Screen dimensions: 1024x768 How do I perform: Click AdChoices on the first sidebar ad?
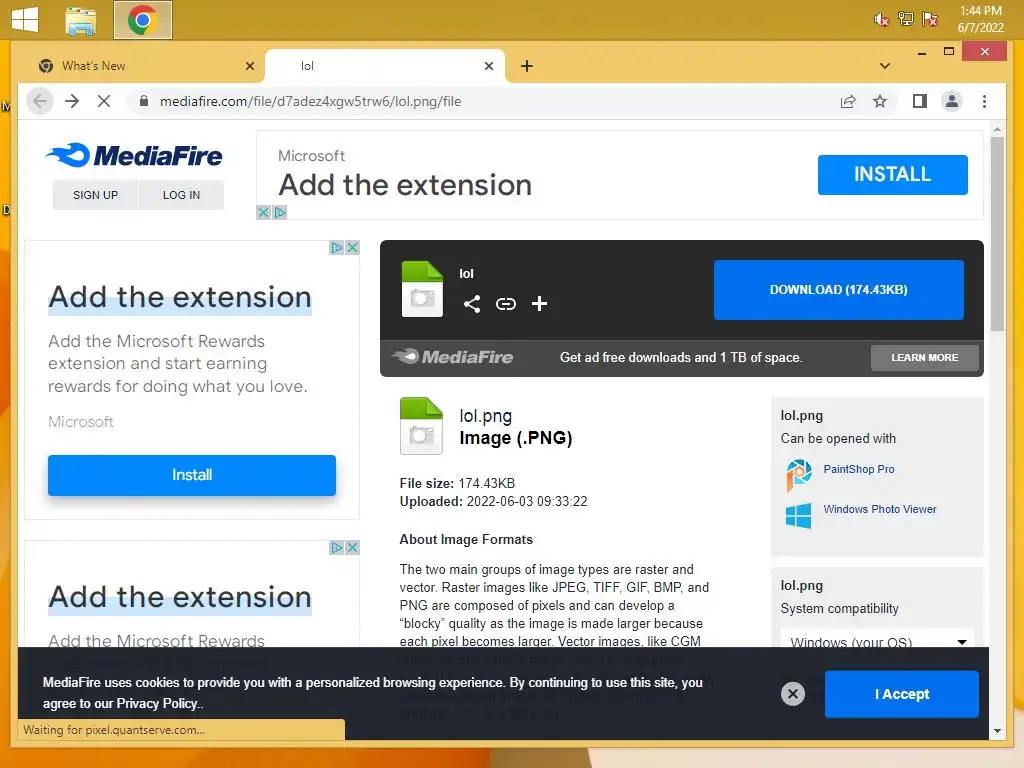pyautogui.click(x=336, y=248)
